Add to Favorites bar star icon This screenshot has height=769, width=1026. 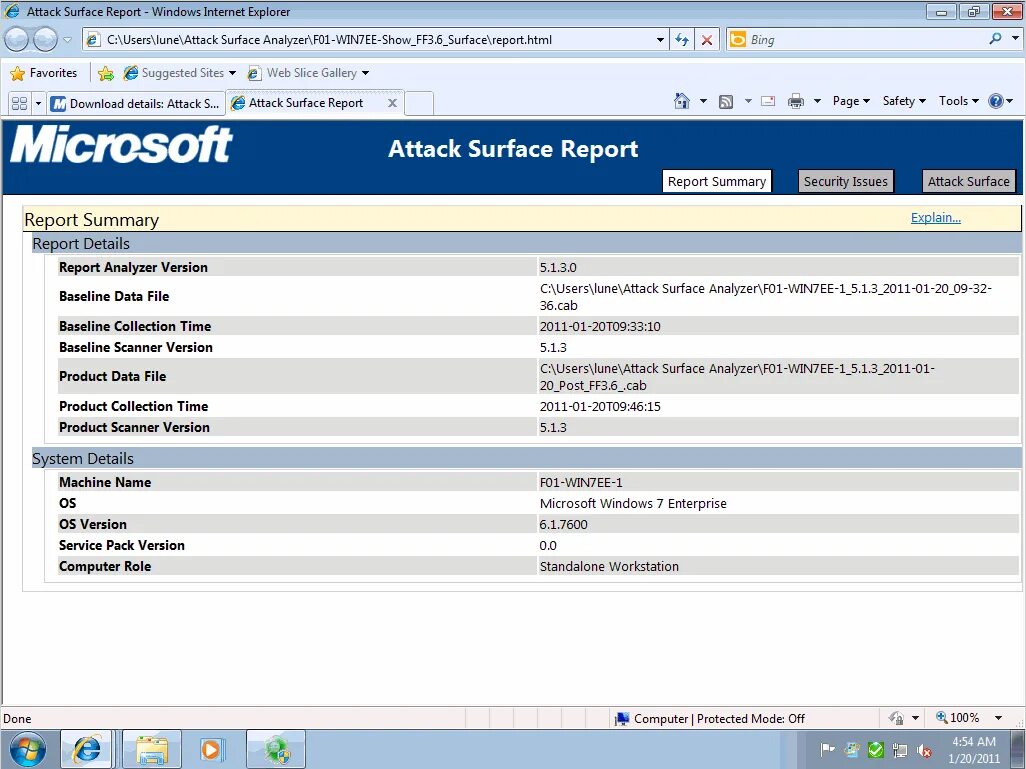pos(105,73)
